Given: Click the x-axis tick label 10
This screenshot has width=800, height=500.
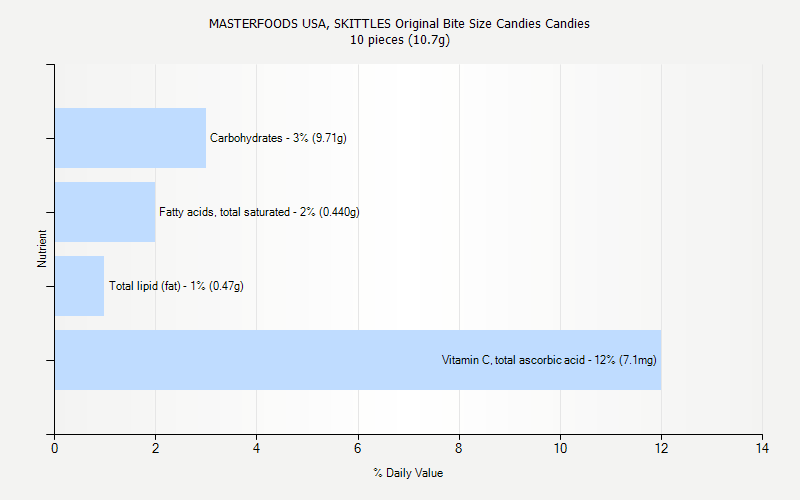Looking at the screenshot, I should coord(560,448).
